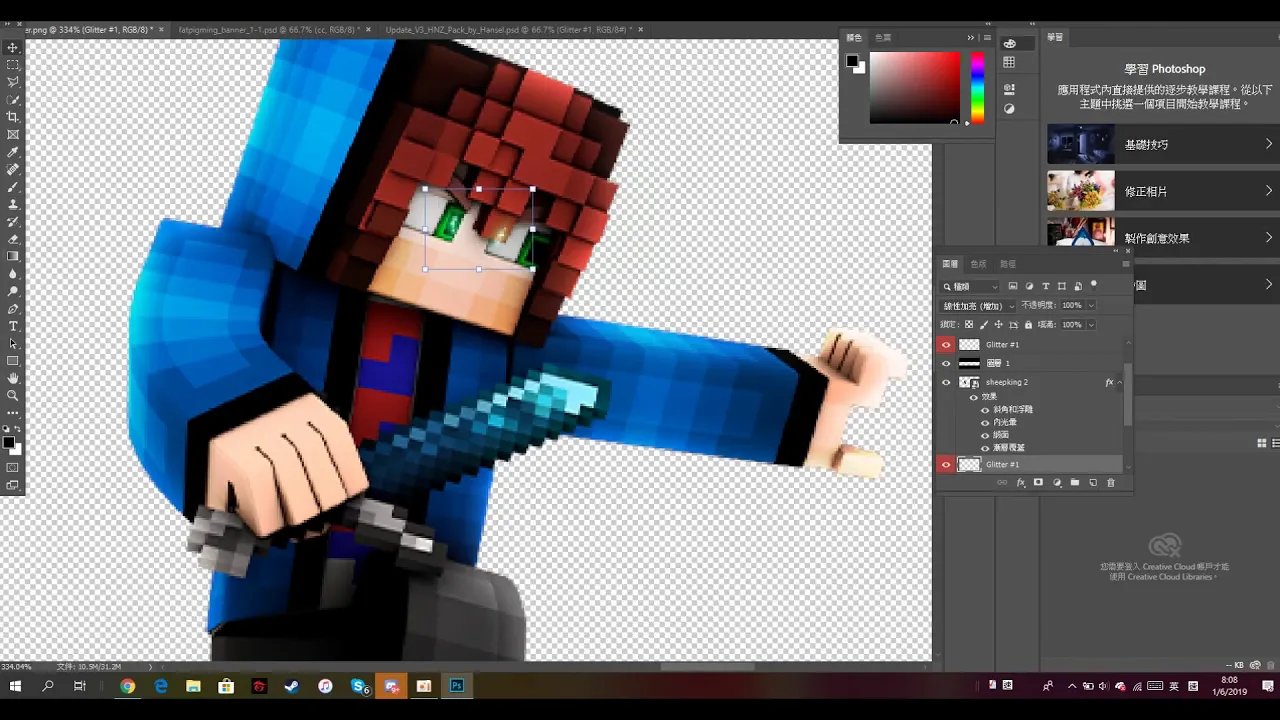
Task: Switch to the 色票 swatches tab
Action: coord(883,37)
